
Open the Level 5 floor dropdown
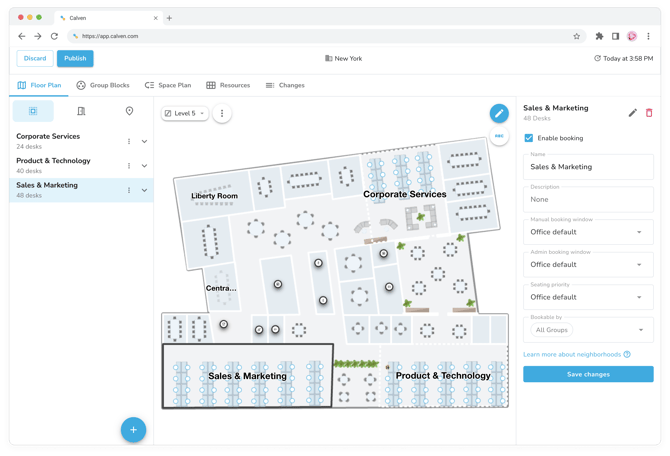(185, 113)
